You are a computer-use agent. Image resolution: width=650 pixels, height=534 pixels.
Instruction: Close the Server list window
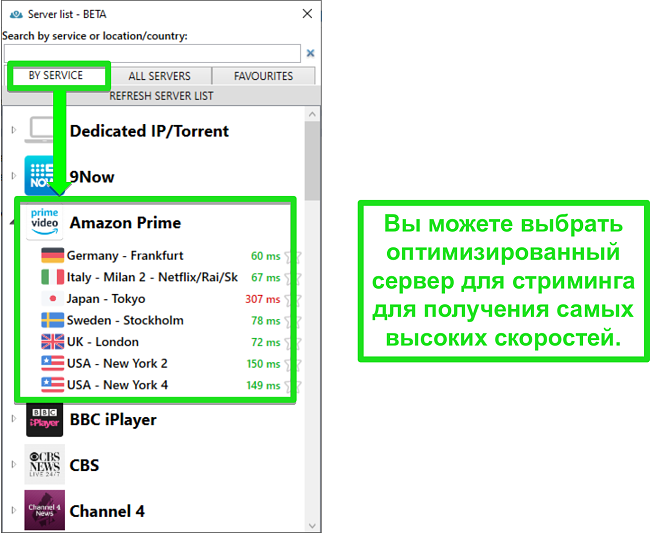[x=307, y=14]
